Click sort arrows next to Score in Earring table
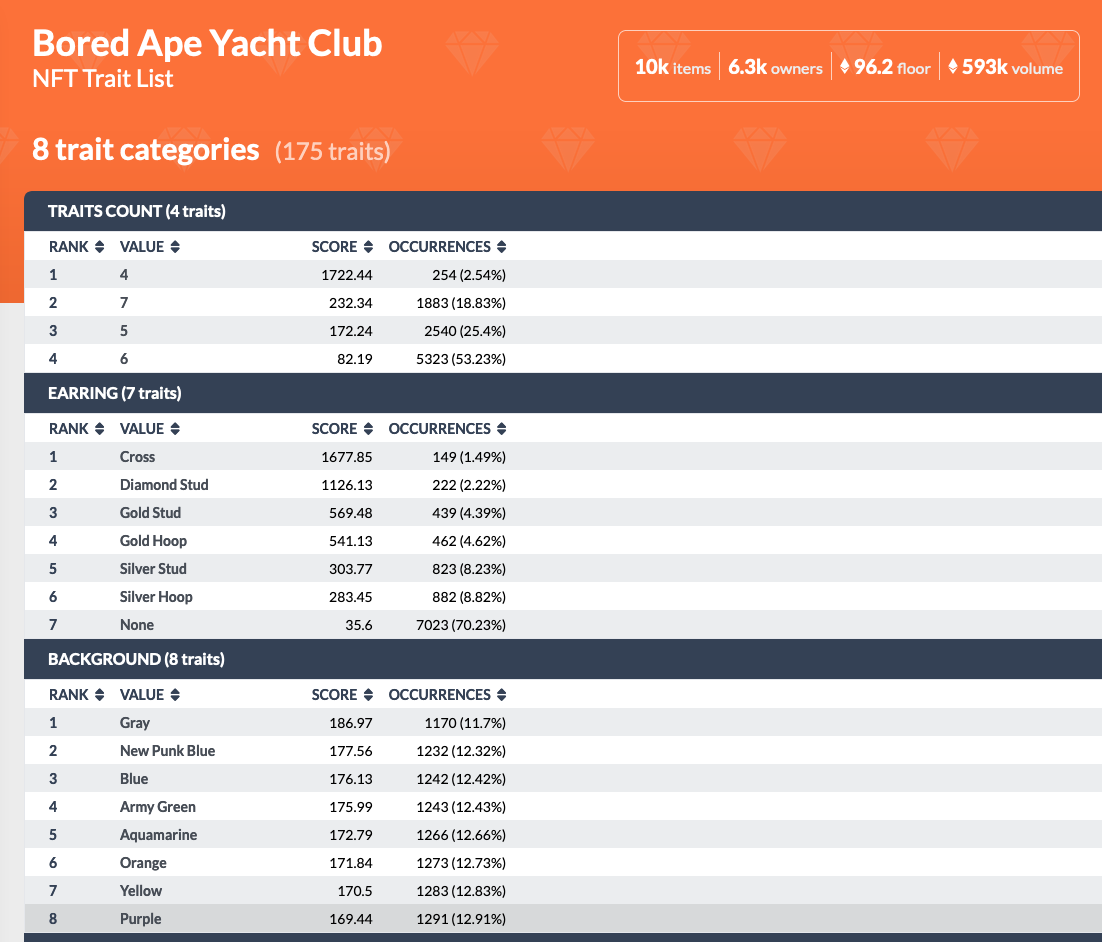Screen dimensions: 1102x942 [368, 429]
